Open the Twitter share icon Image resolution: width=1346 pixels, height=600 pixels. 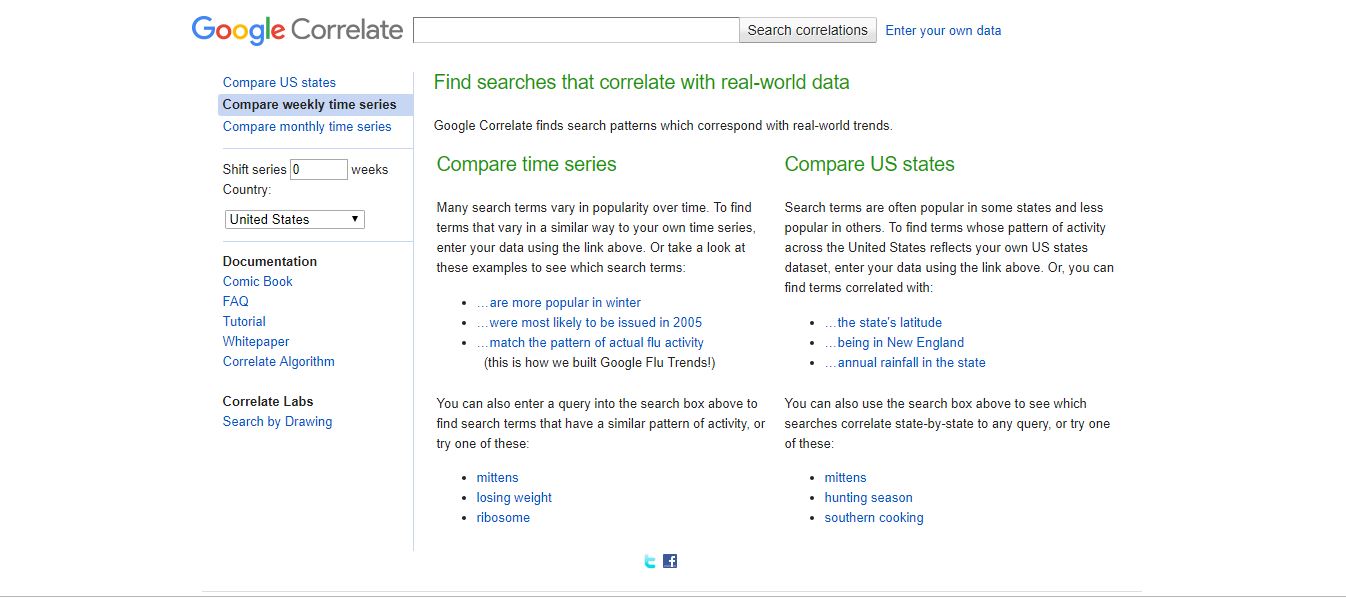tap(650, 561)
